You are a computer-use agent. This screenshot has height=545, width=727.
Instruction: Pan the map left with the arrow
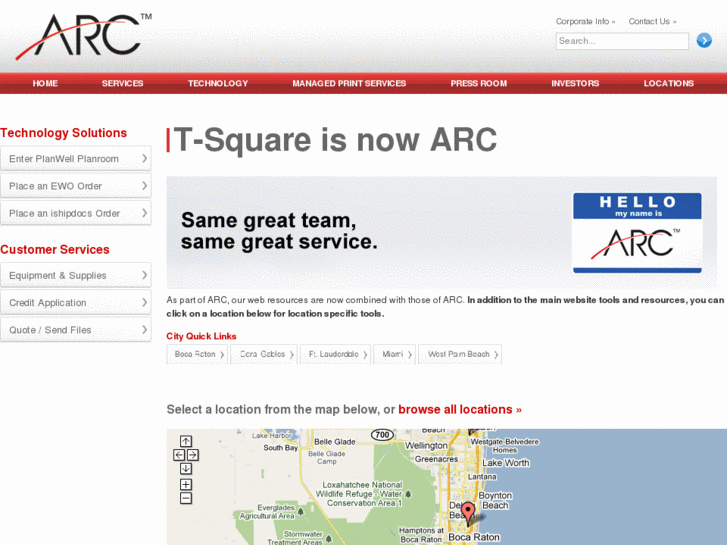179,455
